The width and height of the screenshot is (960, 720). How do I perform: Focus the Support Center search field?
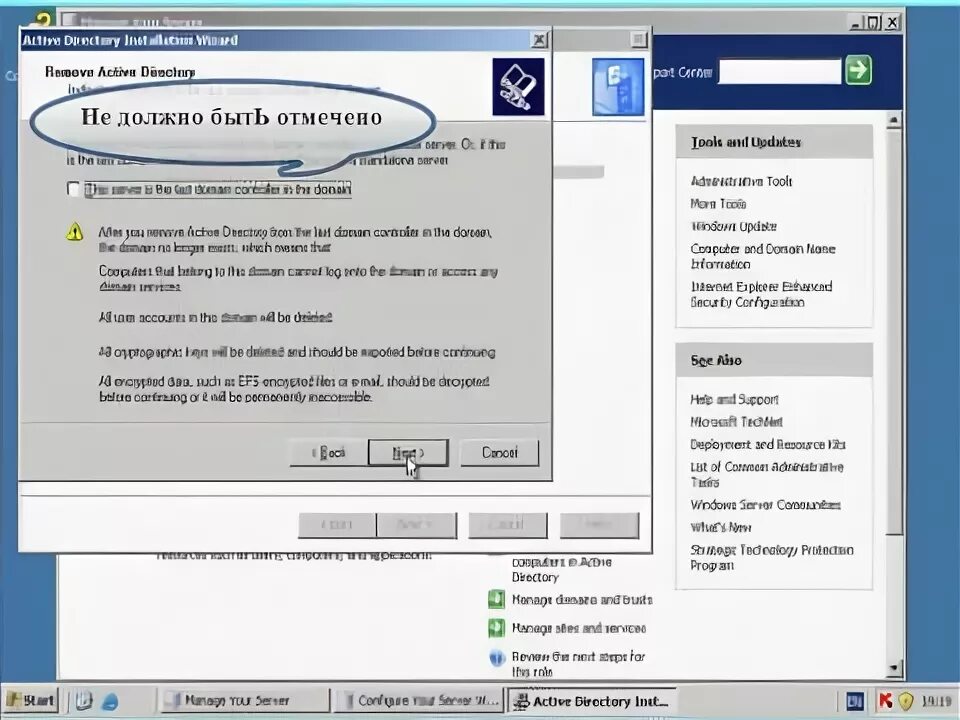tap(780, 71)
